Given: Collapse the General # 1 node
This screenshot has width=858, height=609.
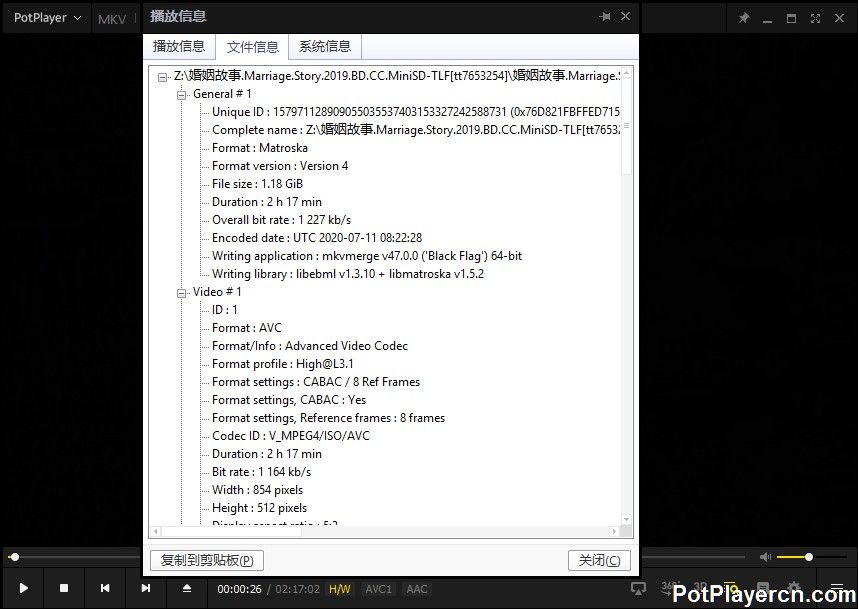Looking at the screenshot, I should (182, 95).
